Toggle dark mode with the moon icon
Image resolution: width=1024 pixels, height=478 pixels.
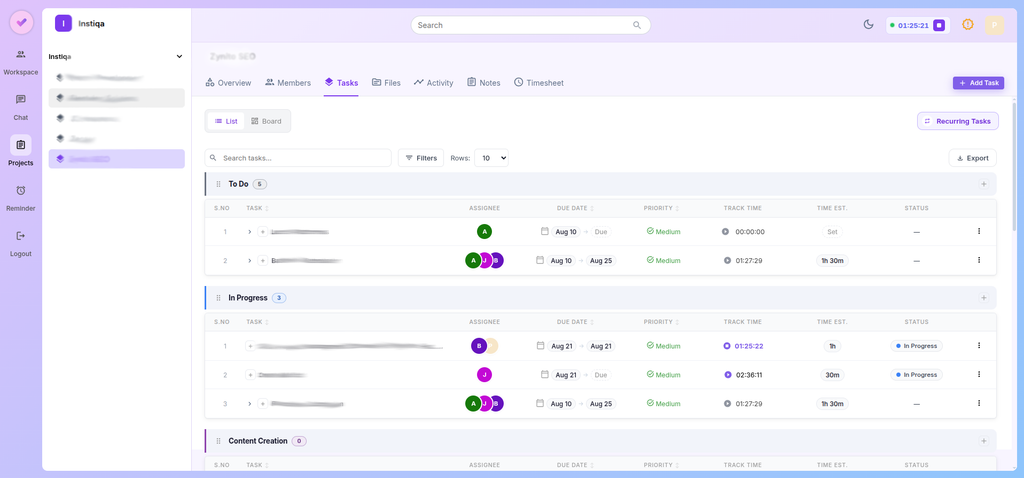click(x=869, y=25)
